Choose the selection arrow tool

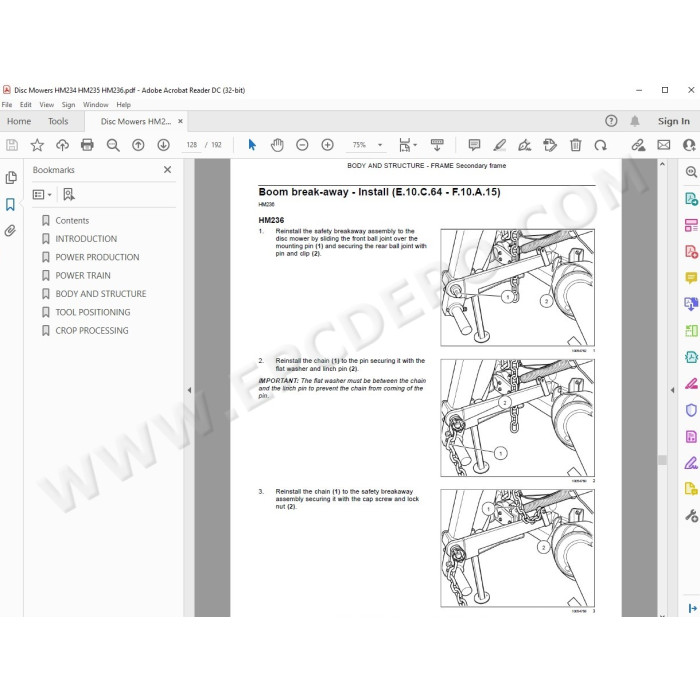coord(252,145)
